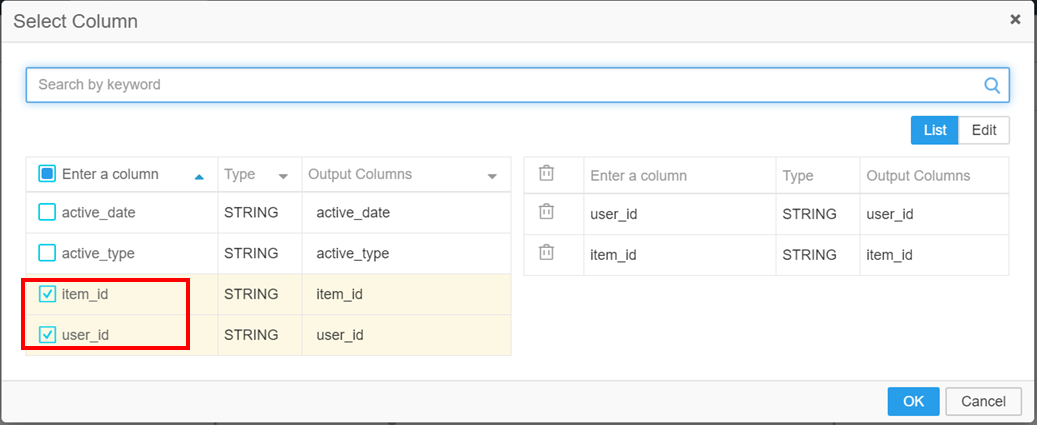Enable the active_type column checkbox

pyautogui.click(x=47, y=253)
